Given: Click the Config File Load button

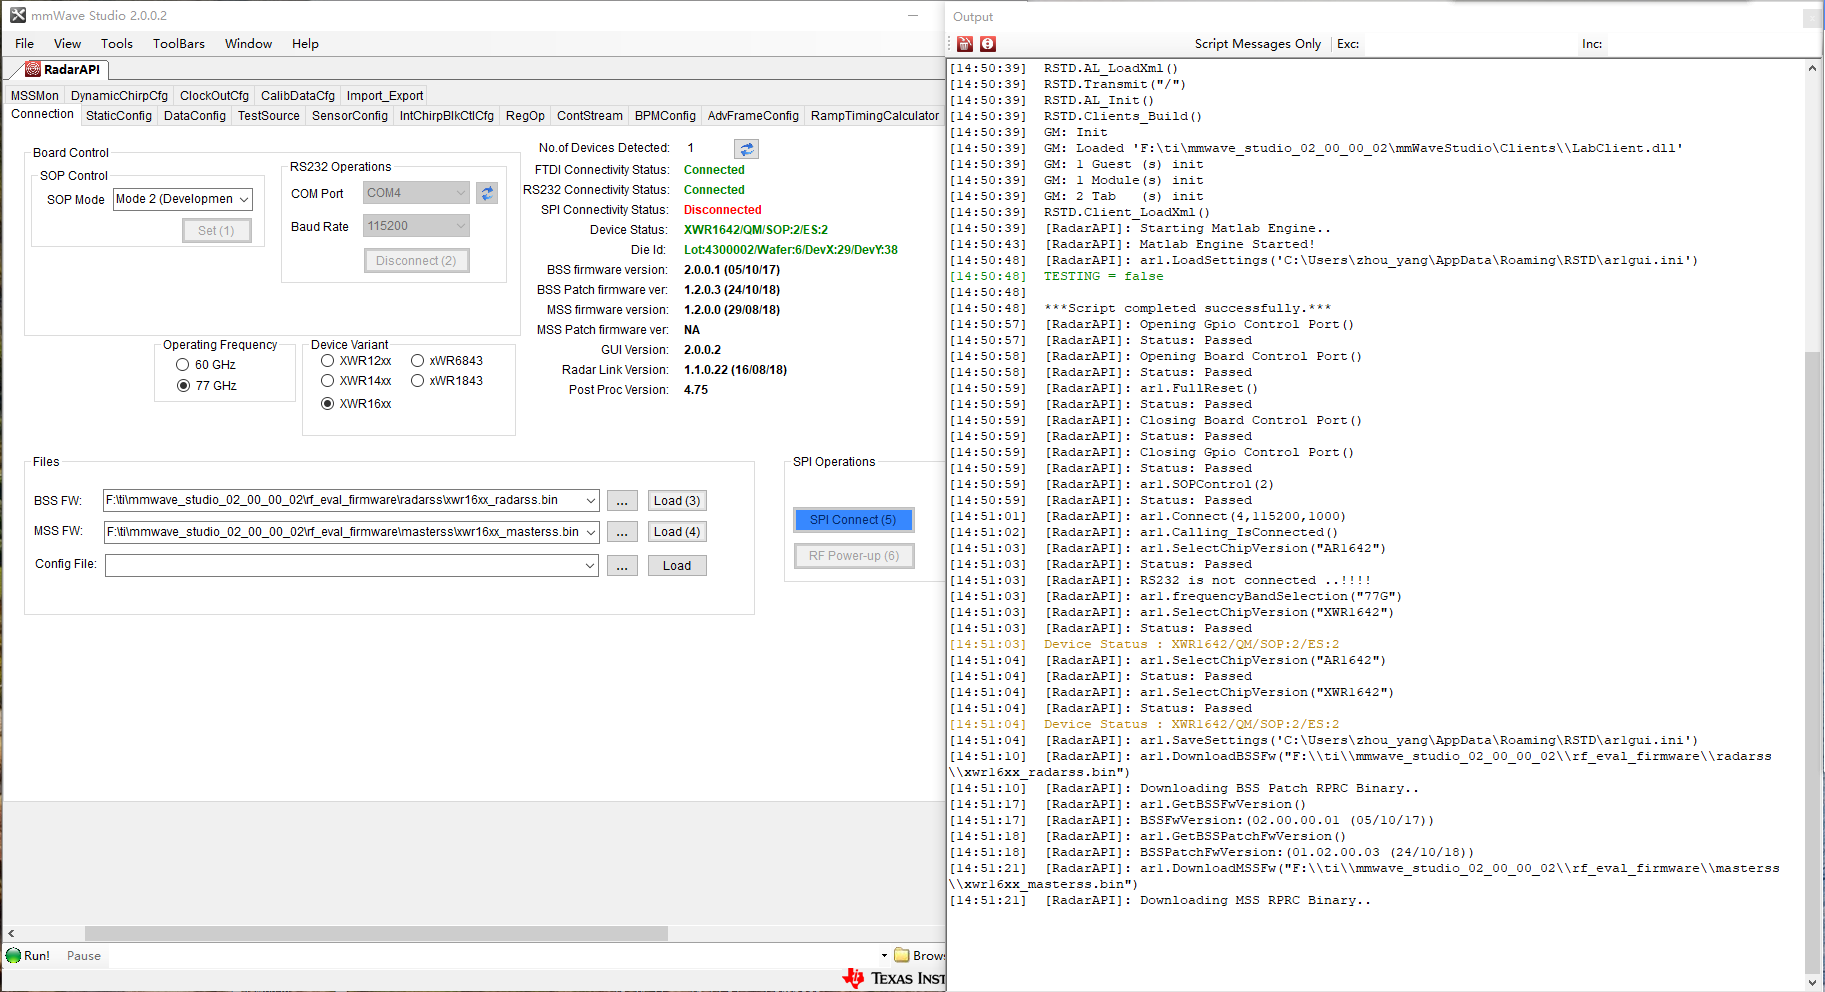Looking at the screenshot, I should (677, 566).
